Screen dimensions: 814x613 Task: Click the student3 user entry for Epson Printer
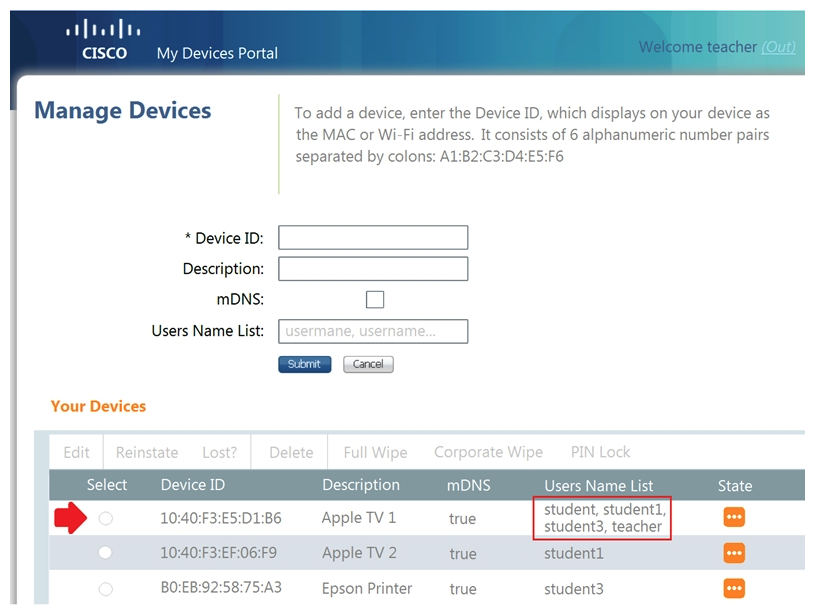coord(574,589)
